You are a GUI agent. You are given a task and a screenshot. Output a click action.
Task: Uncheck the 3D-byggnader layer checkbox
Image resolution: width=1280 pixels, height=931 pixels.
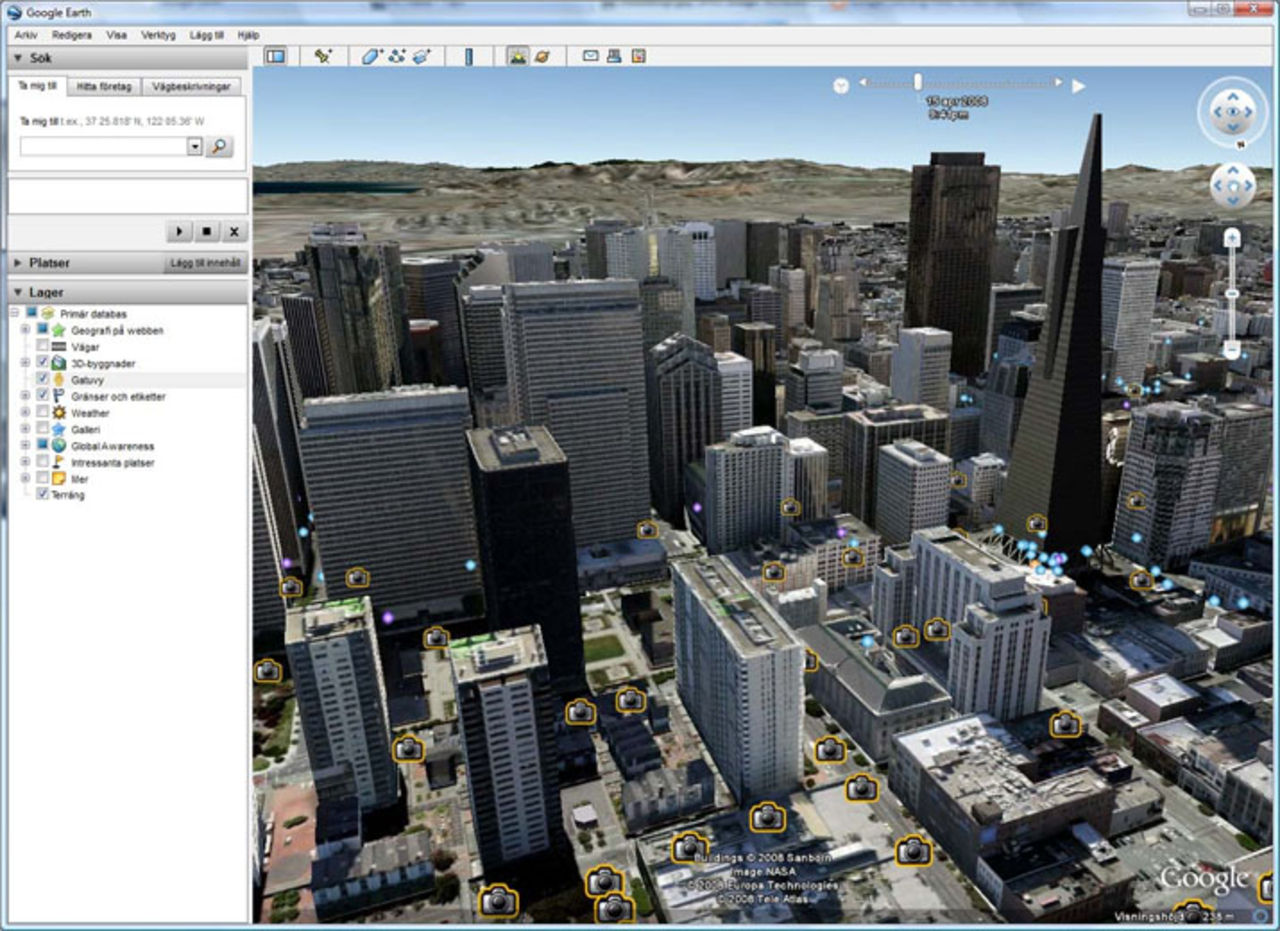click(42, 363)
